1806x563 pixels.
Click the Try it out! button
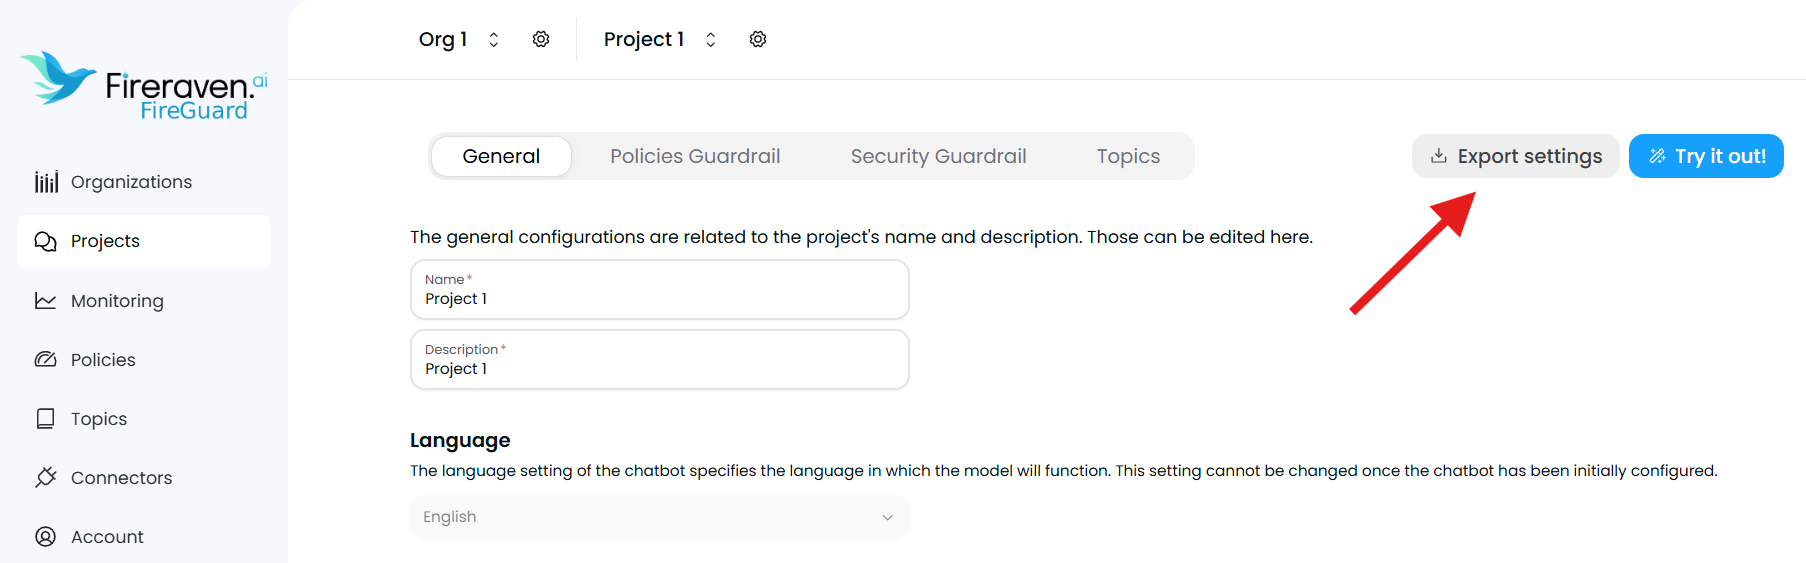click(1706, 156)
